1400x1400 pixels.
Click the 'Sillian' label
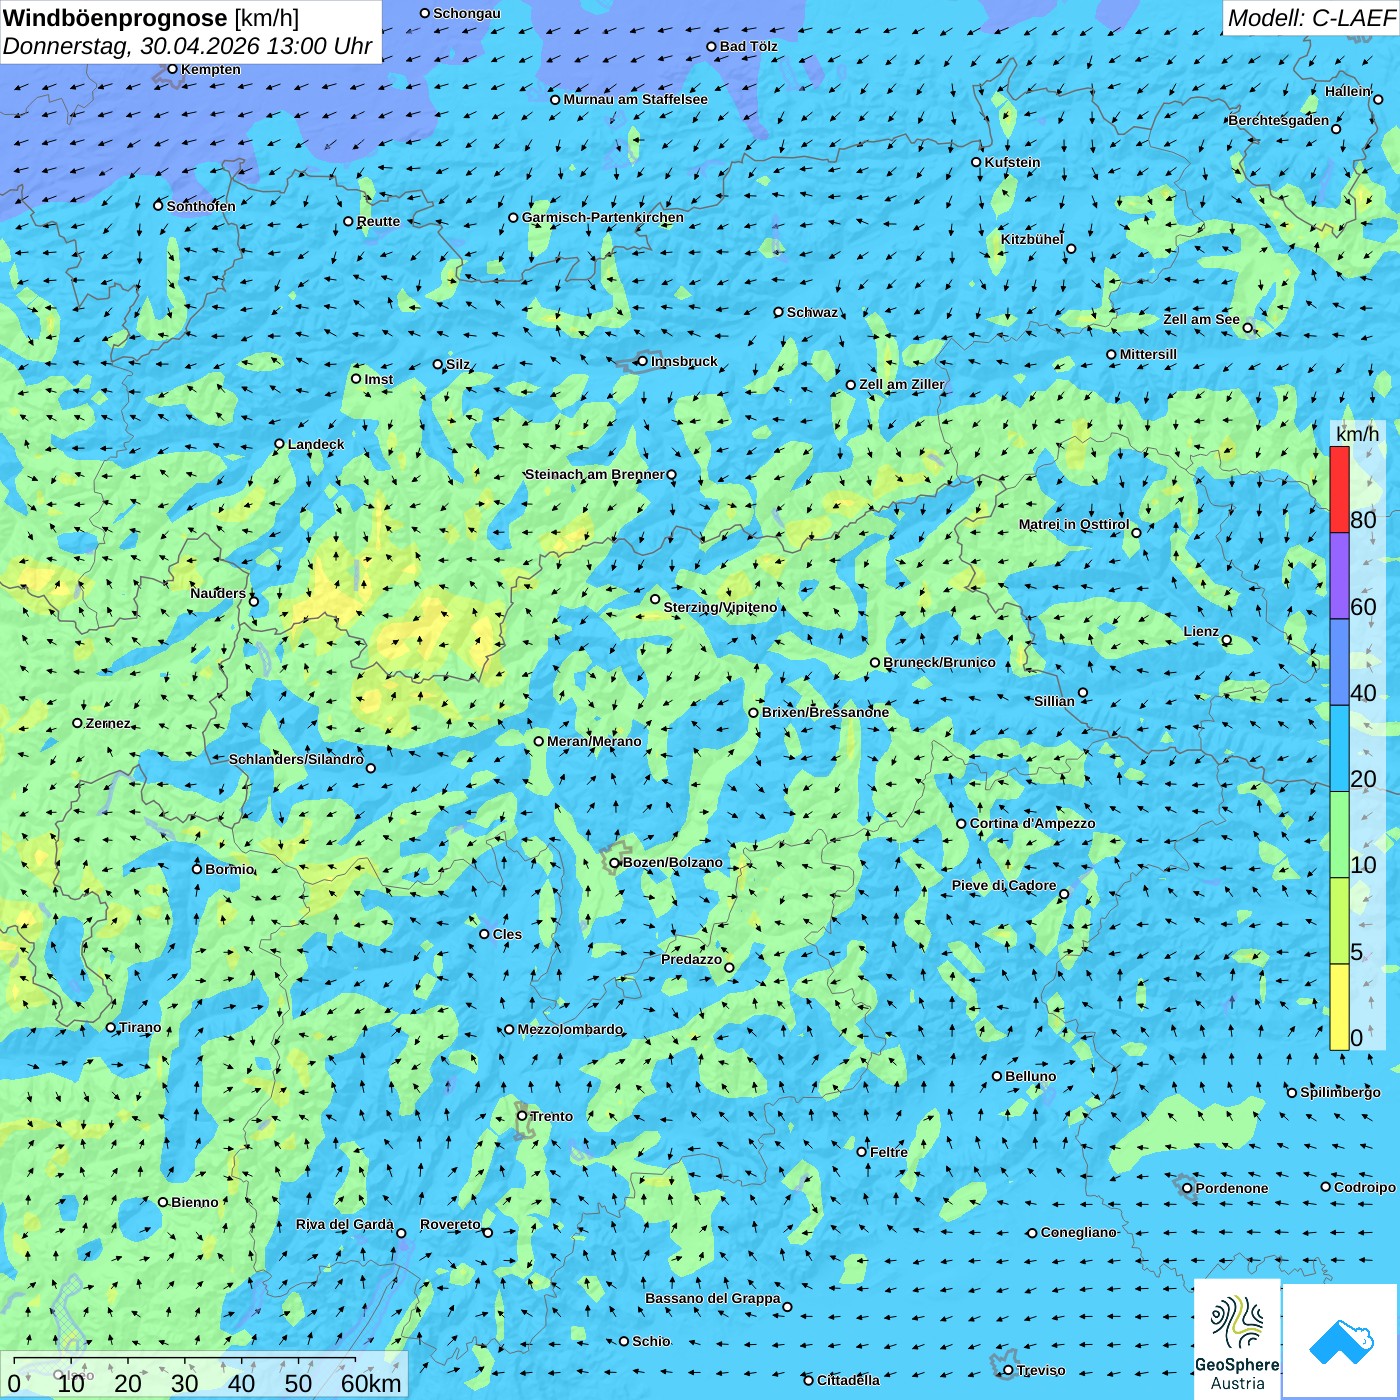pos(1054,701)
